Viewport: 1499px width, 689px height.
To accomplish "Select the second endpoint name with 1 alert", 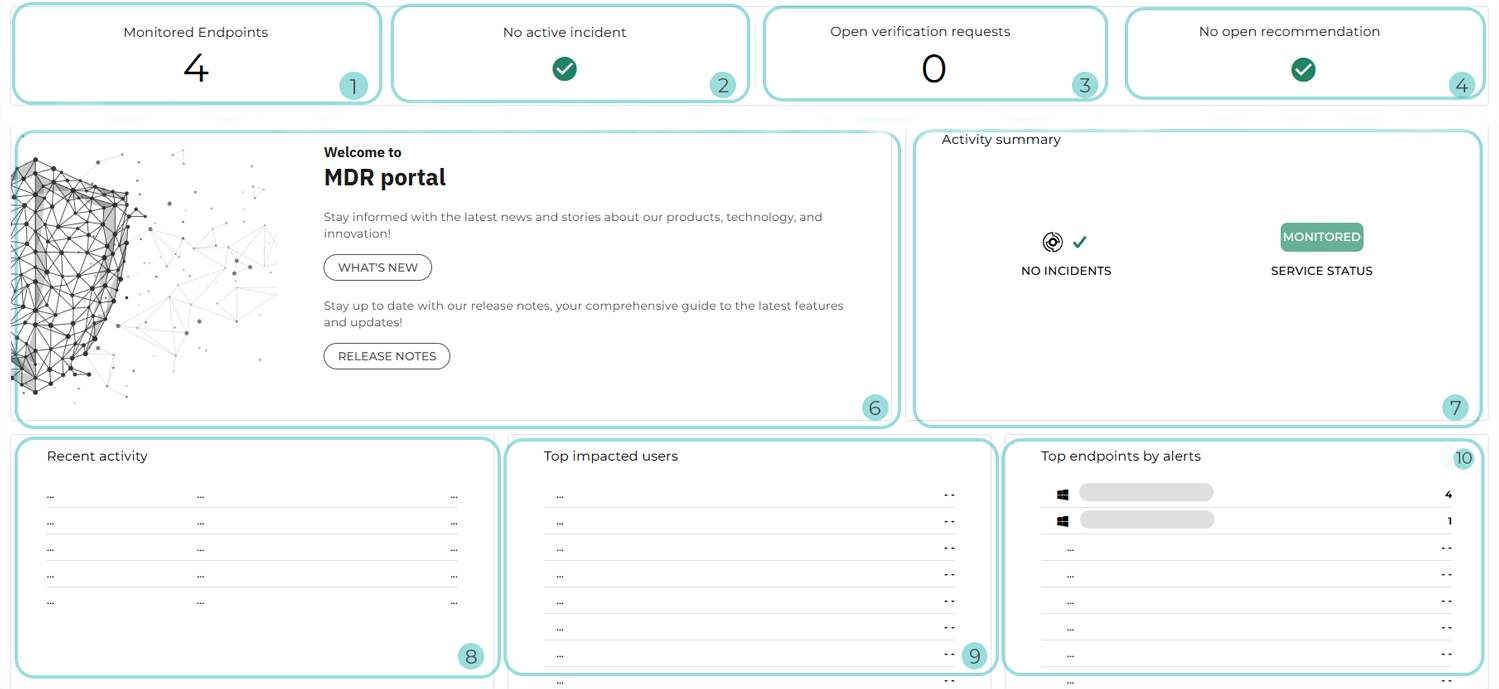I will point(1146,520).
